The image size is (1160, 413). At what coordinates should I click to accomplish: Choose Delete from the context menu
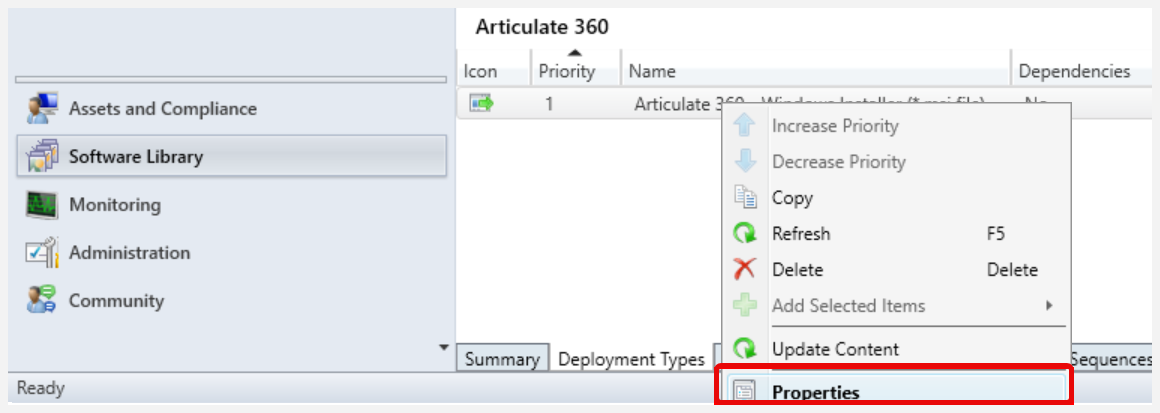coord(897,269)
